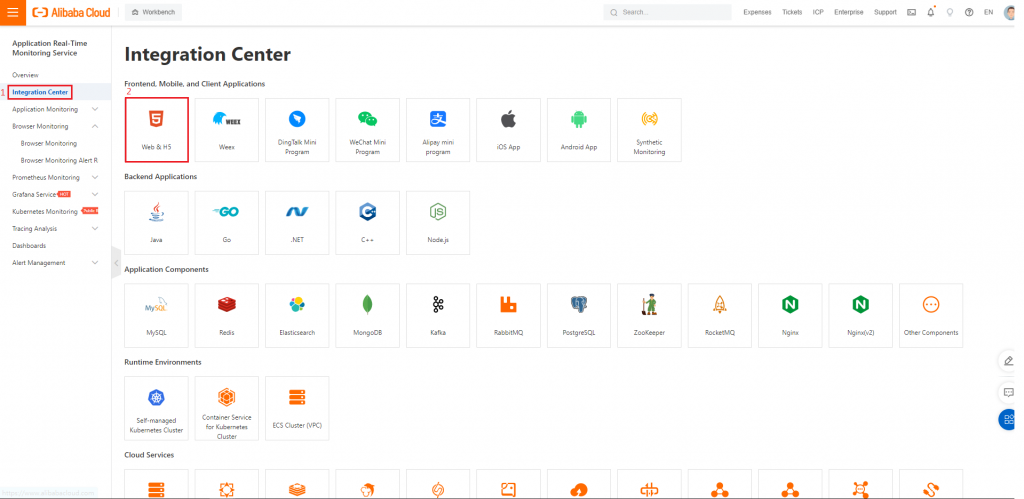
Task: Choose the RocketMQ component card
Action: click(x=720, y=315)
